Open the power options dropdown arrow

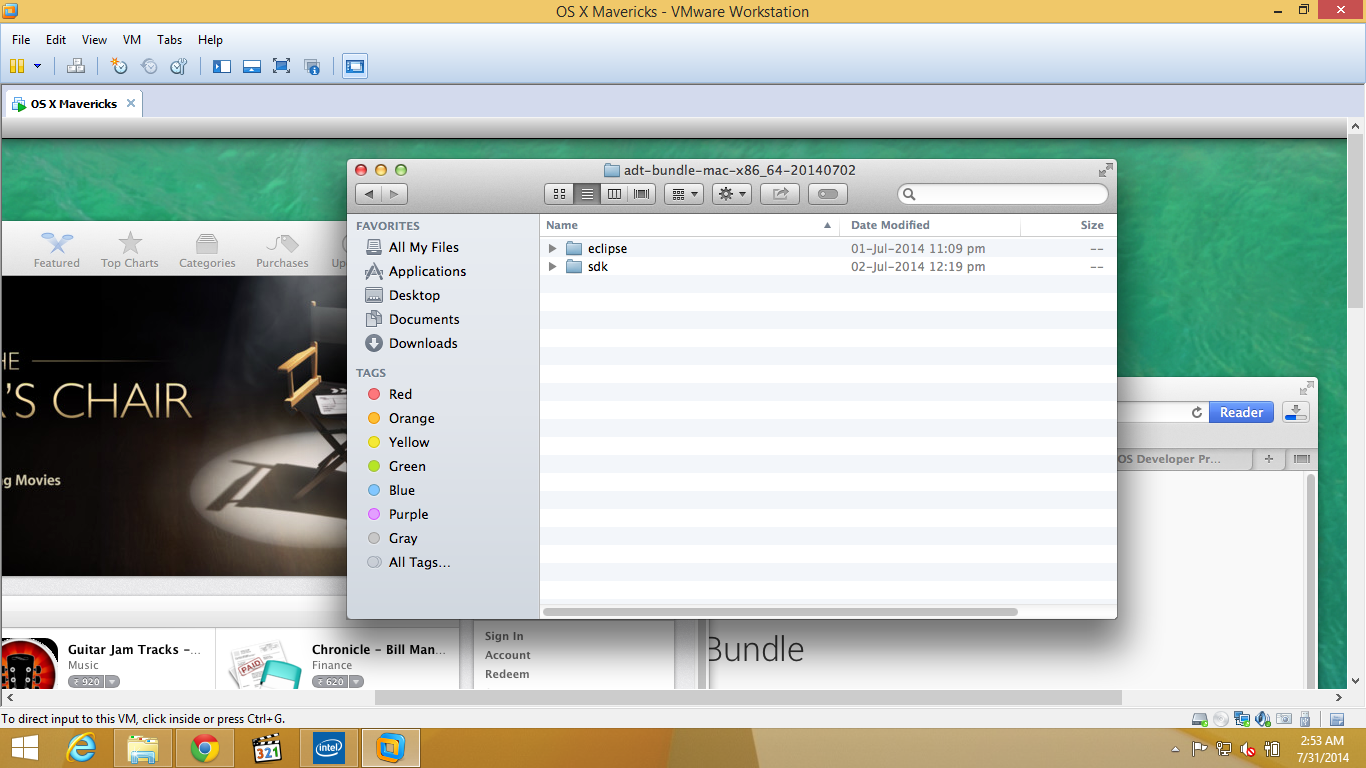pos(38,66)
